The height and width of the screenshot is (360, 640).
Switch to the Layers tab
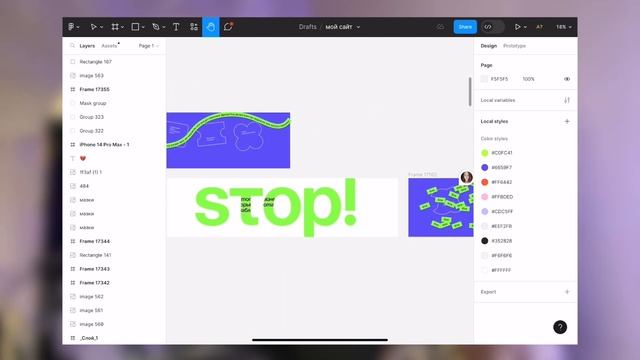(x=87, y=46)
